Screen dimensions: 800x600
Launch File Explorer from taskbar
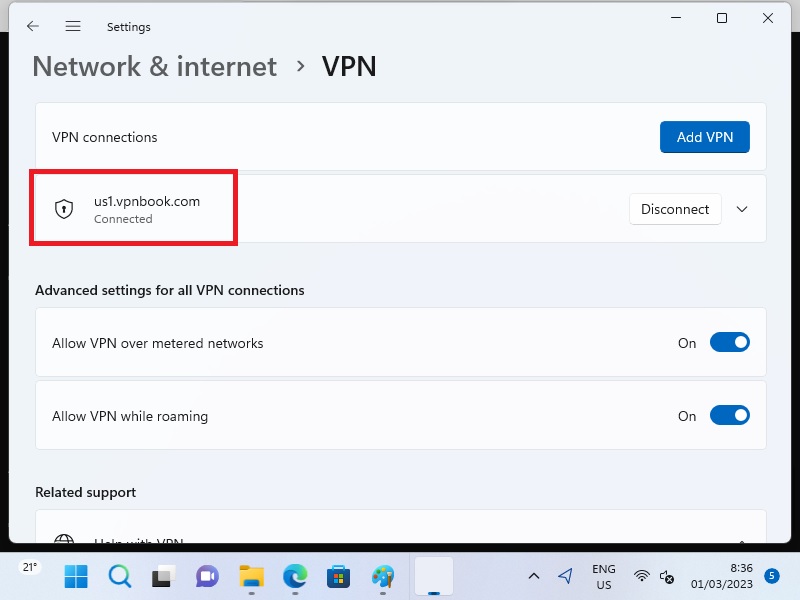251,576
